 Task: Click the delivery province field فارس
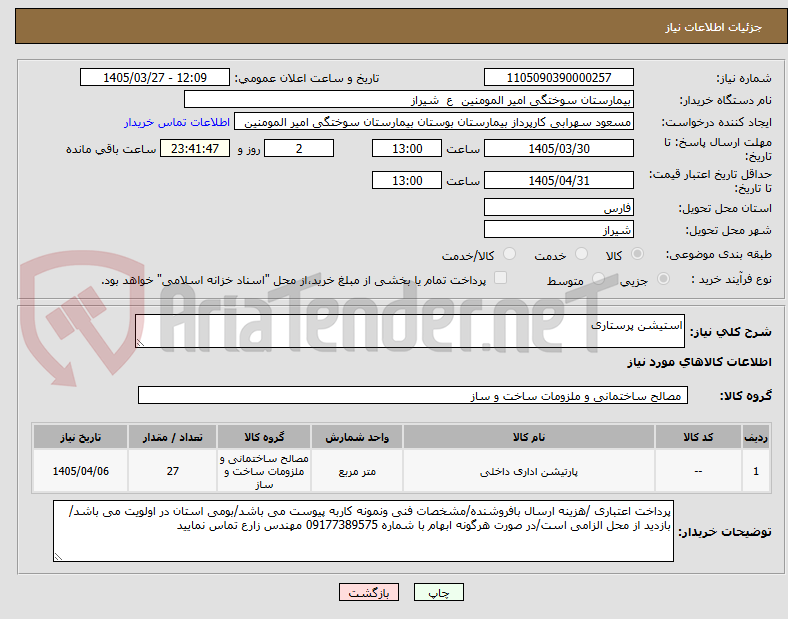[559, 207]
